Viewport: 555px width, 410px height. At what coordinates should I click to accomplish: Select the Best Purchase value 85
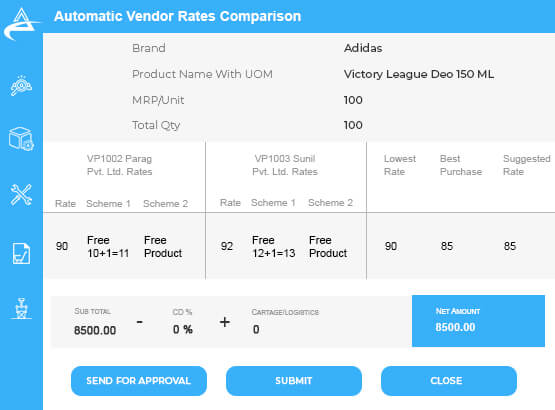(x=447, y=246)
